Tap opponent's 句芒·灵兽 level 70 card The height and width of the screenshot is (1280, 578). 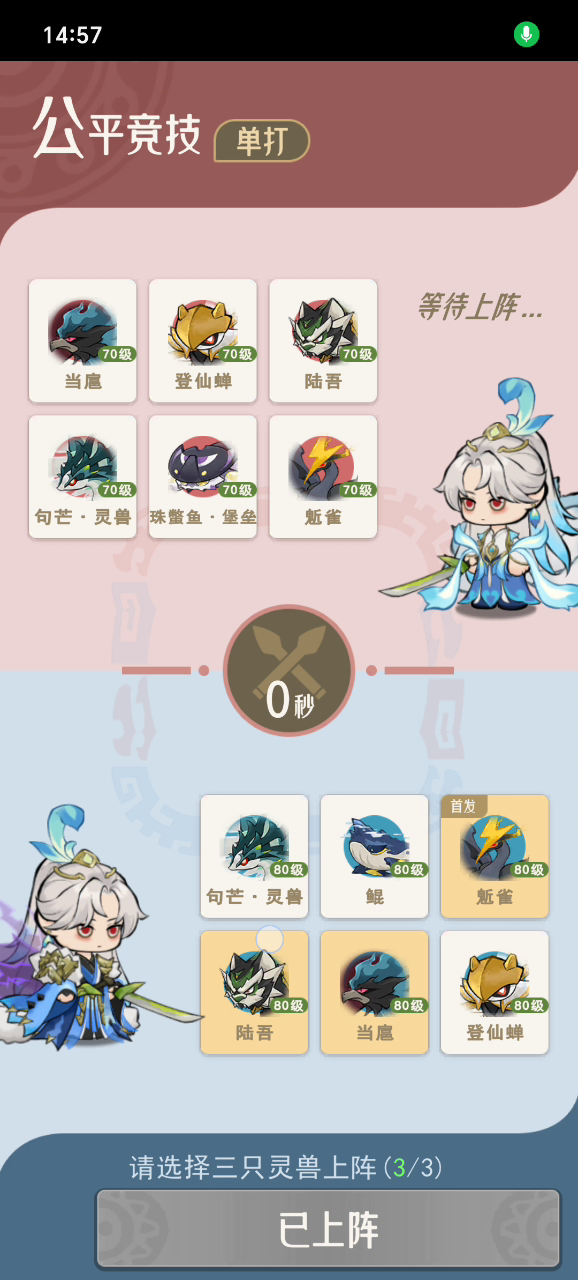pyautogui.click(x=83, y=477)
